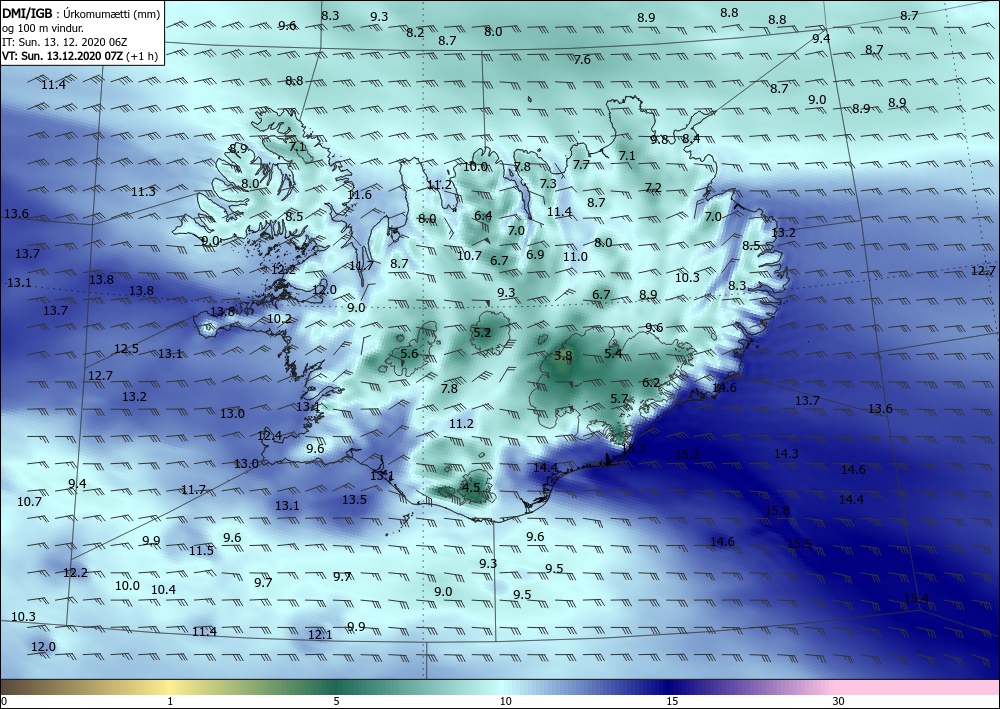Click the 11.7 value east of Breiðafjörður
The width and height of the screenshot is (1000, 709).
point(362,265)
